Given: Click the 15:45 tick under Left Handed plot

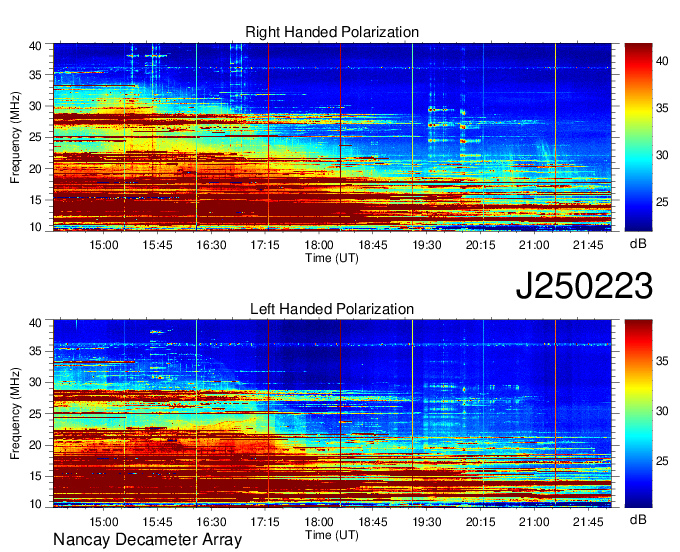Looking at the screenshot, I should [x=157, y=522].
